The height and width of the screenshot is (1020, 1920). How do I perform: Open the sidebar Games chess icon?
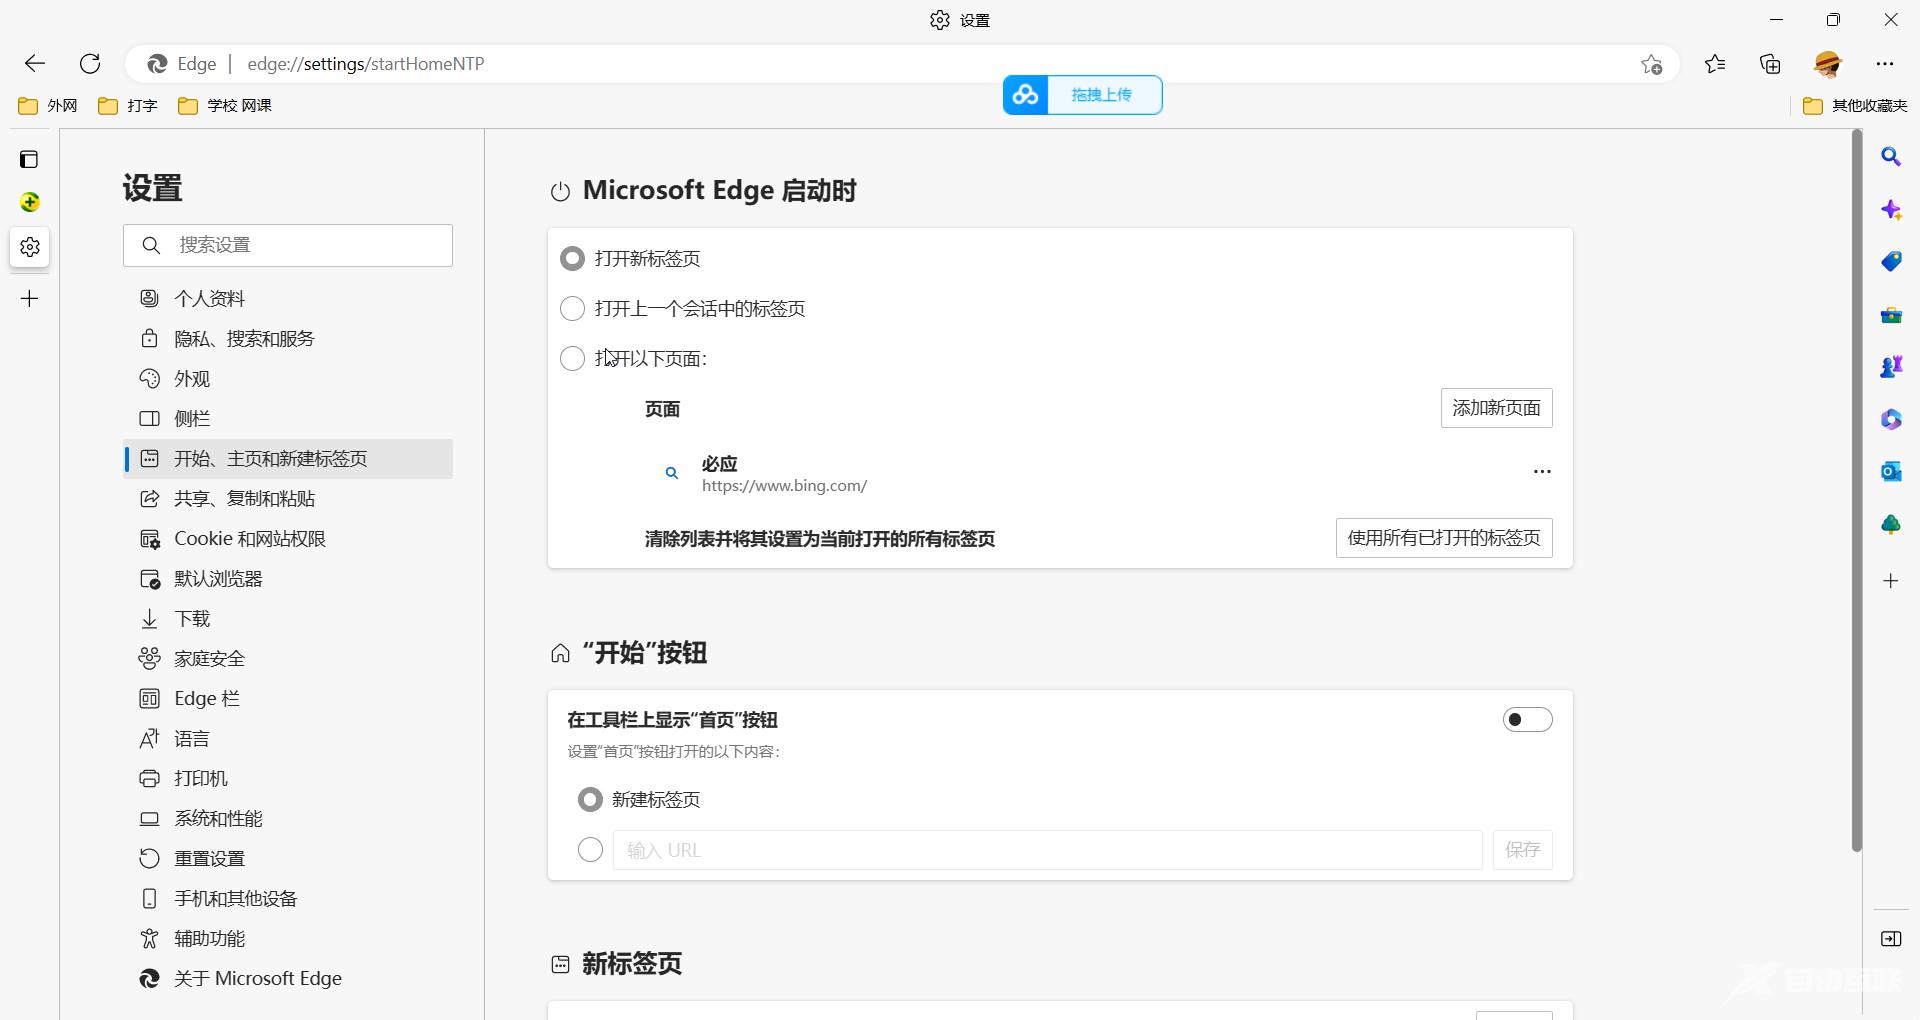[x=1891, y=367]
